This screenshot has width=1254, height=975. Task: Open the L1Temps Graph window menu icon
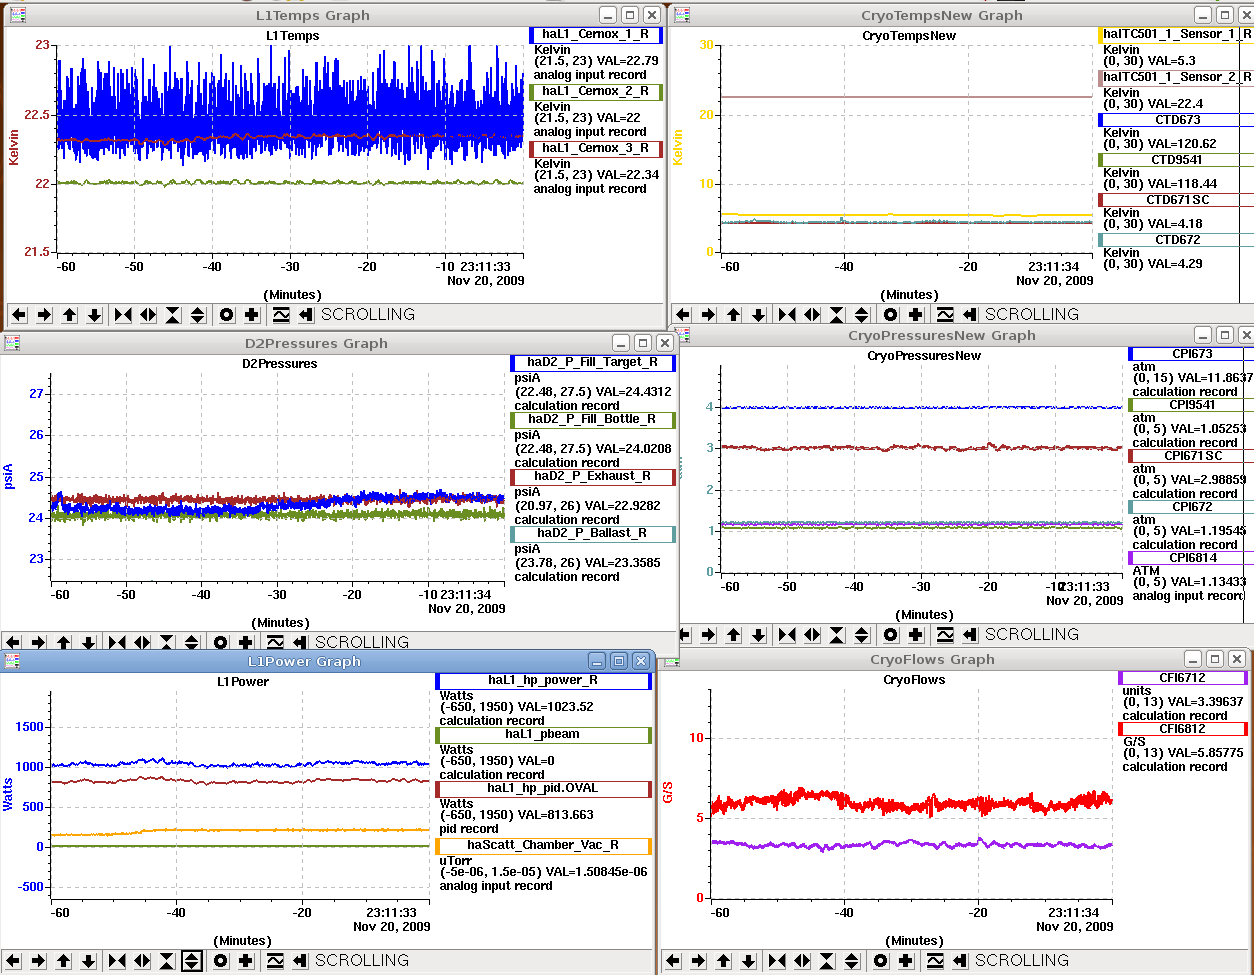point(17,15)
